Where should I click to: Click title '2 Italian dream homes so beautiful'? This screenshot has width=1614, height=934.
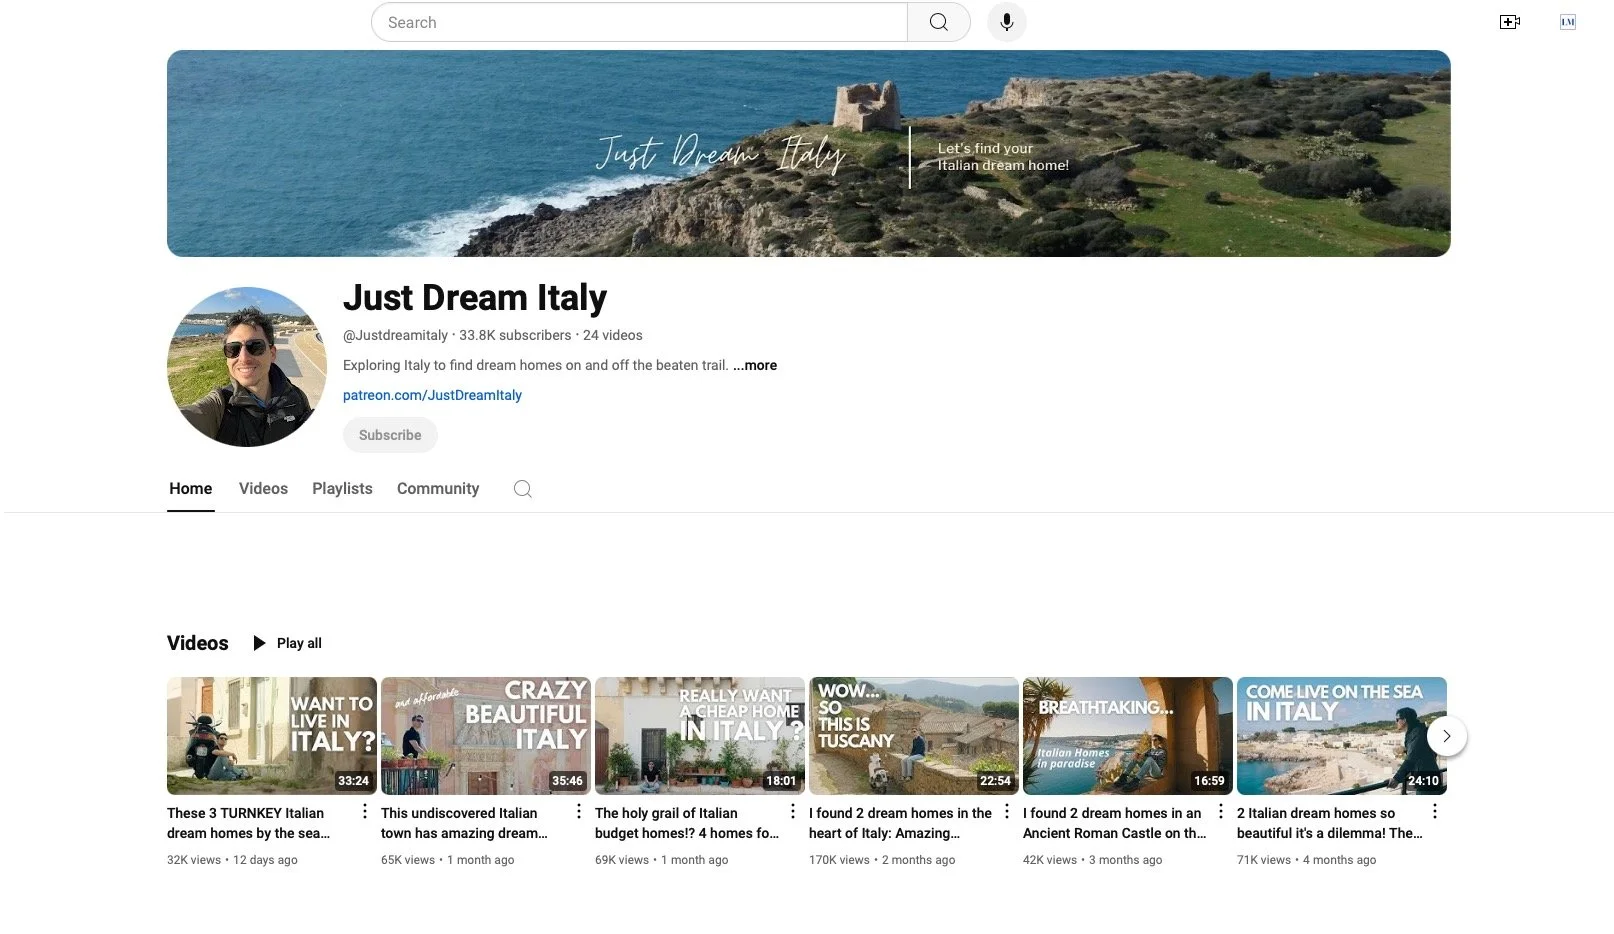click(1329, 823)
